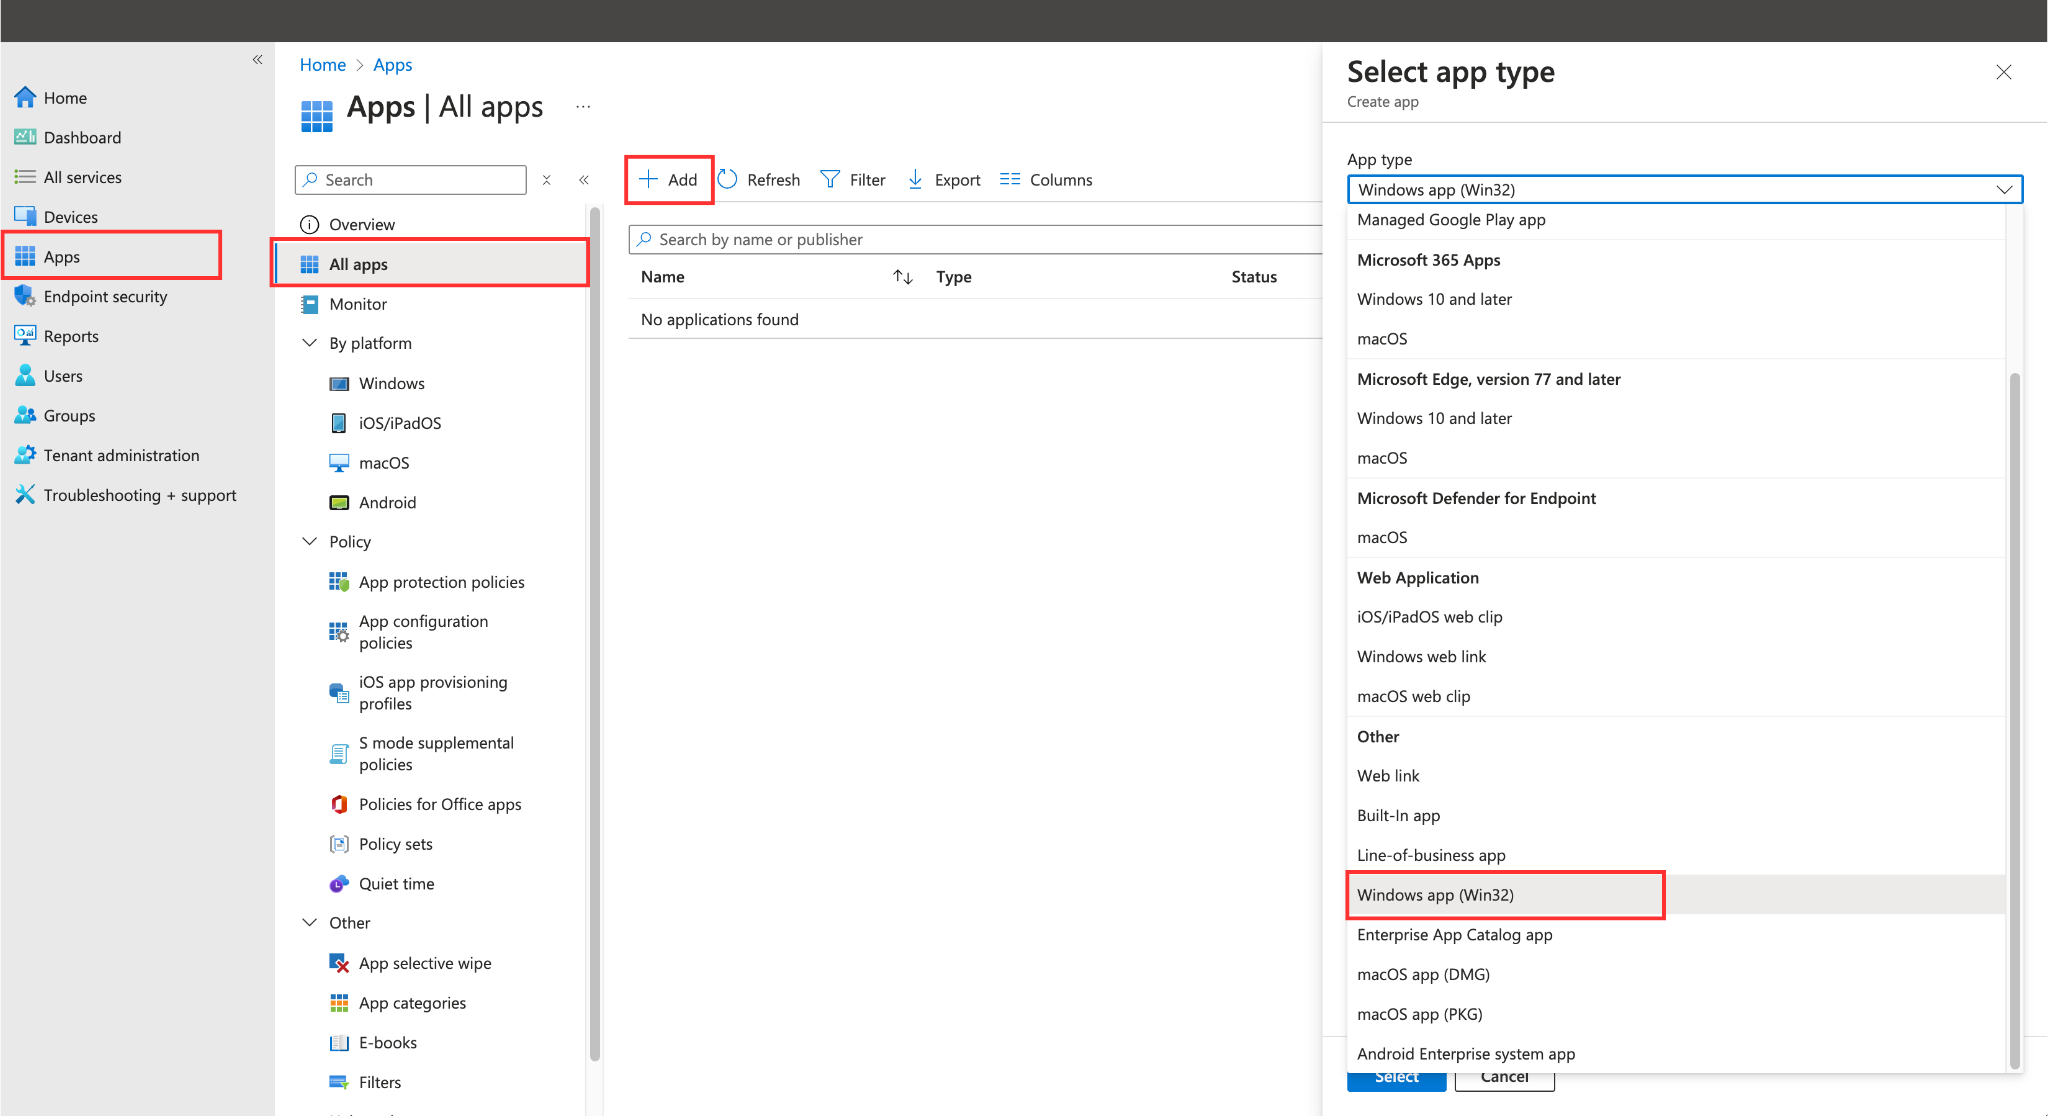Click the Add button
This screenshot has width=2048, height=1116.
(x=669, y=179)
